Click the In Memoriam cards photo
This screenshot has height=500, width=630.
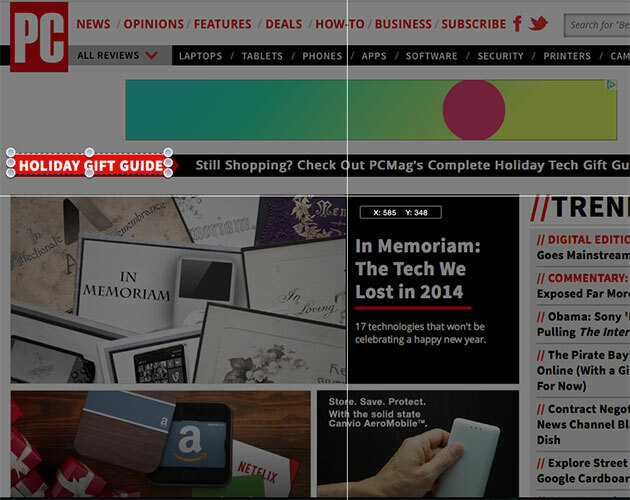(178, 289)
